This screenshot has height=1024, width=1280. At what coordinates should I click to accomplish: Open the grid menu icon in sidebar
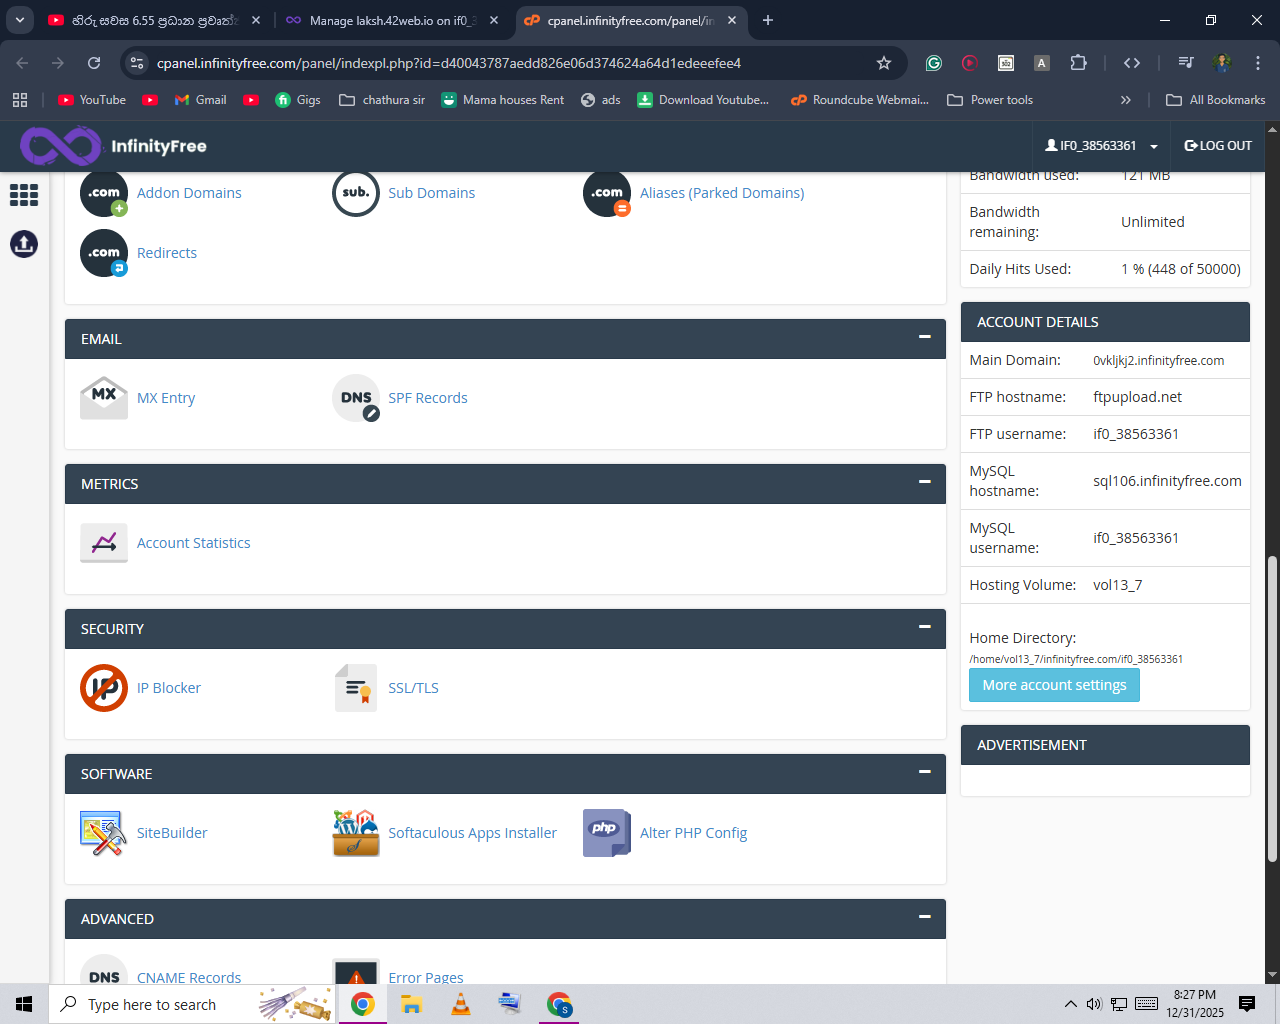click(x=24, y=195)
